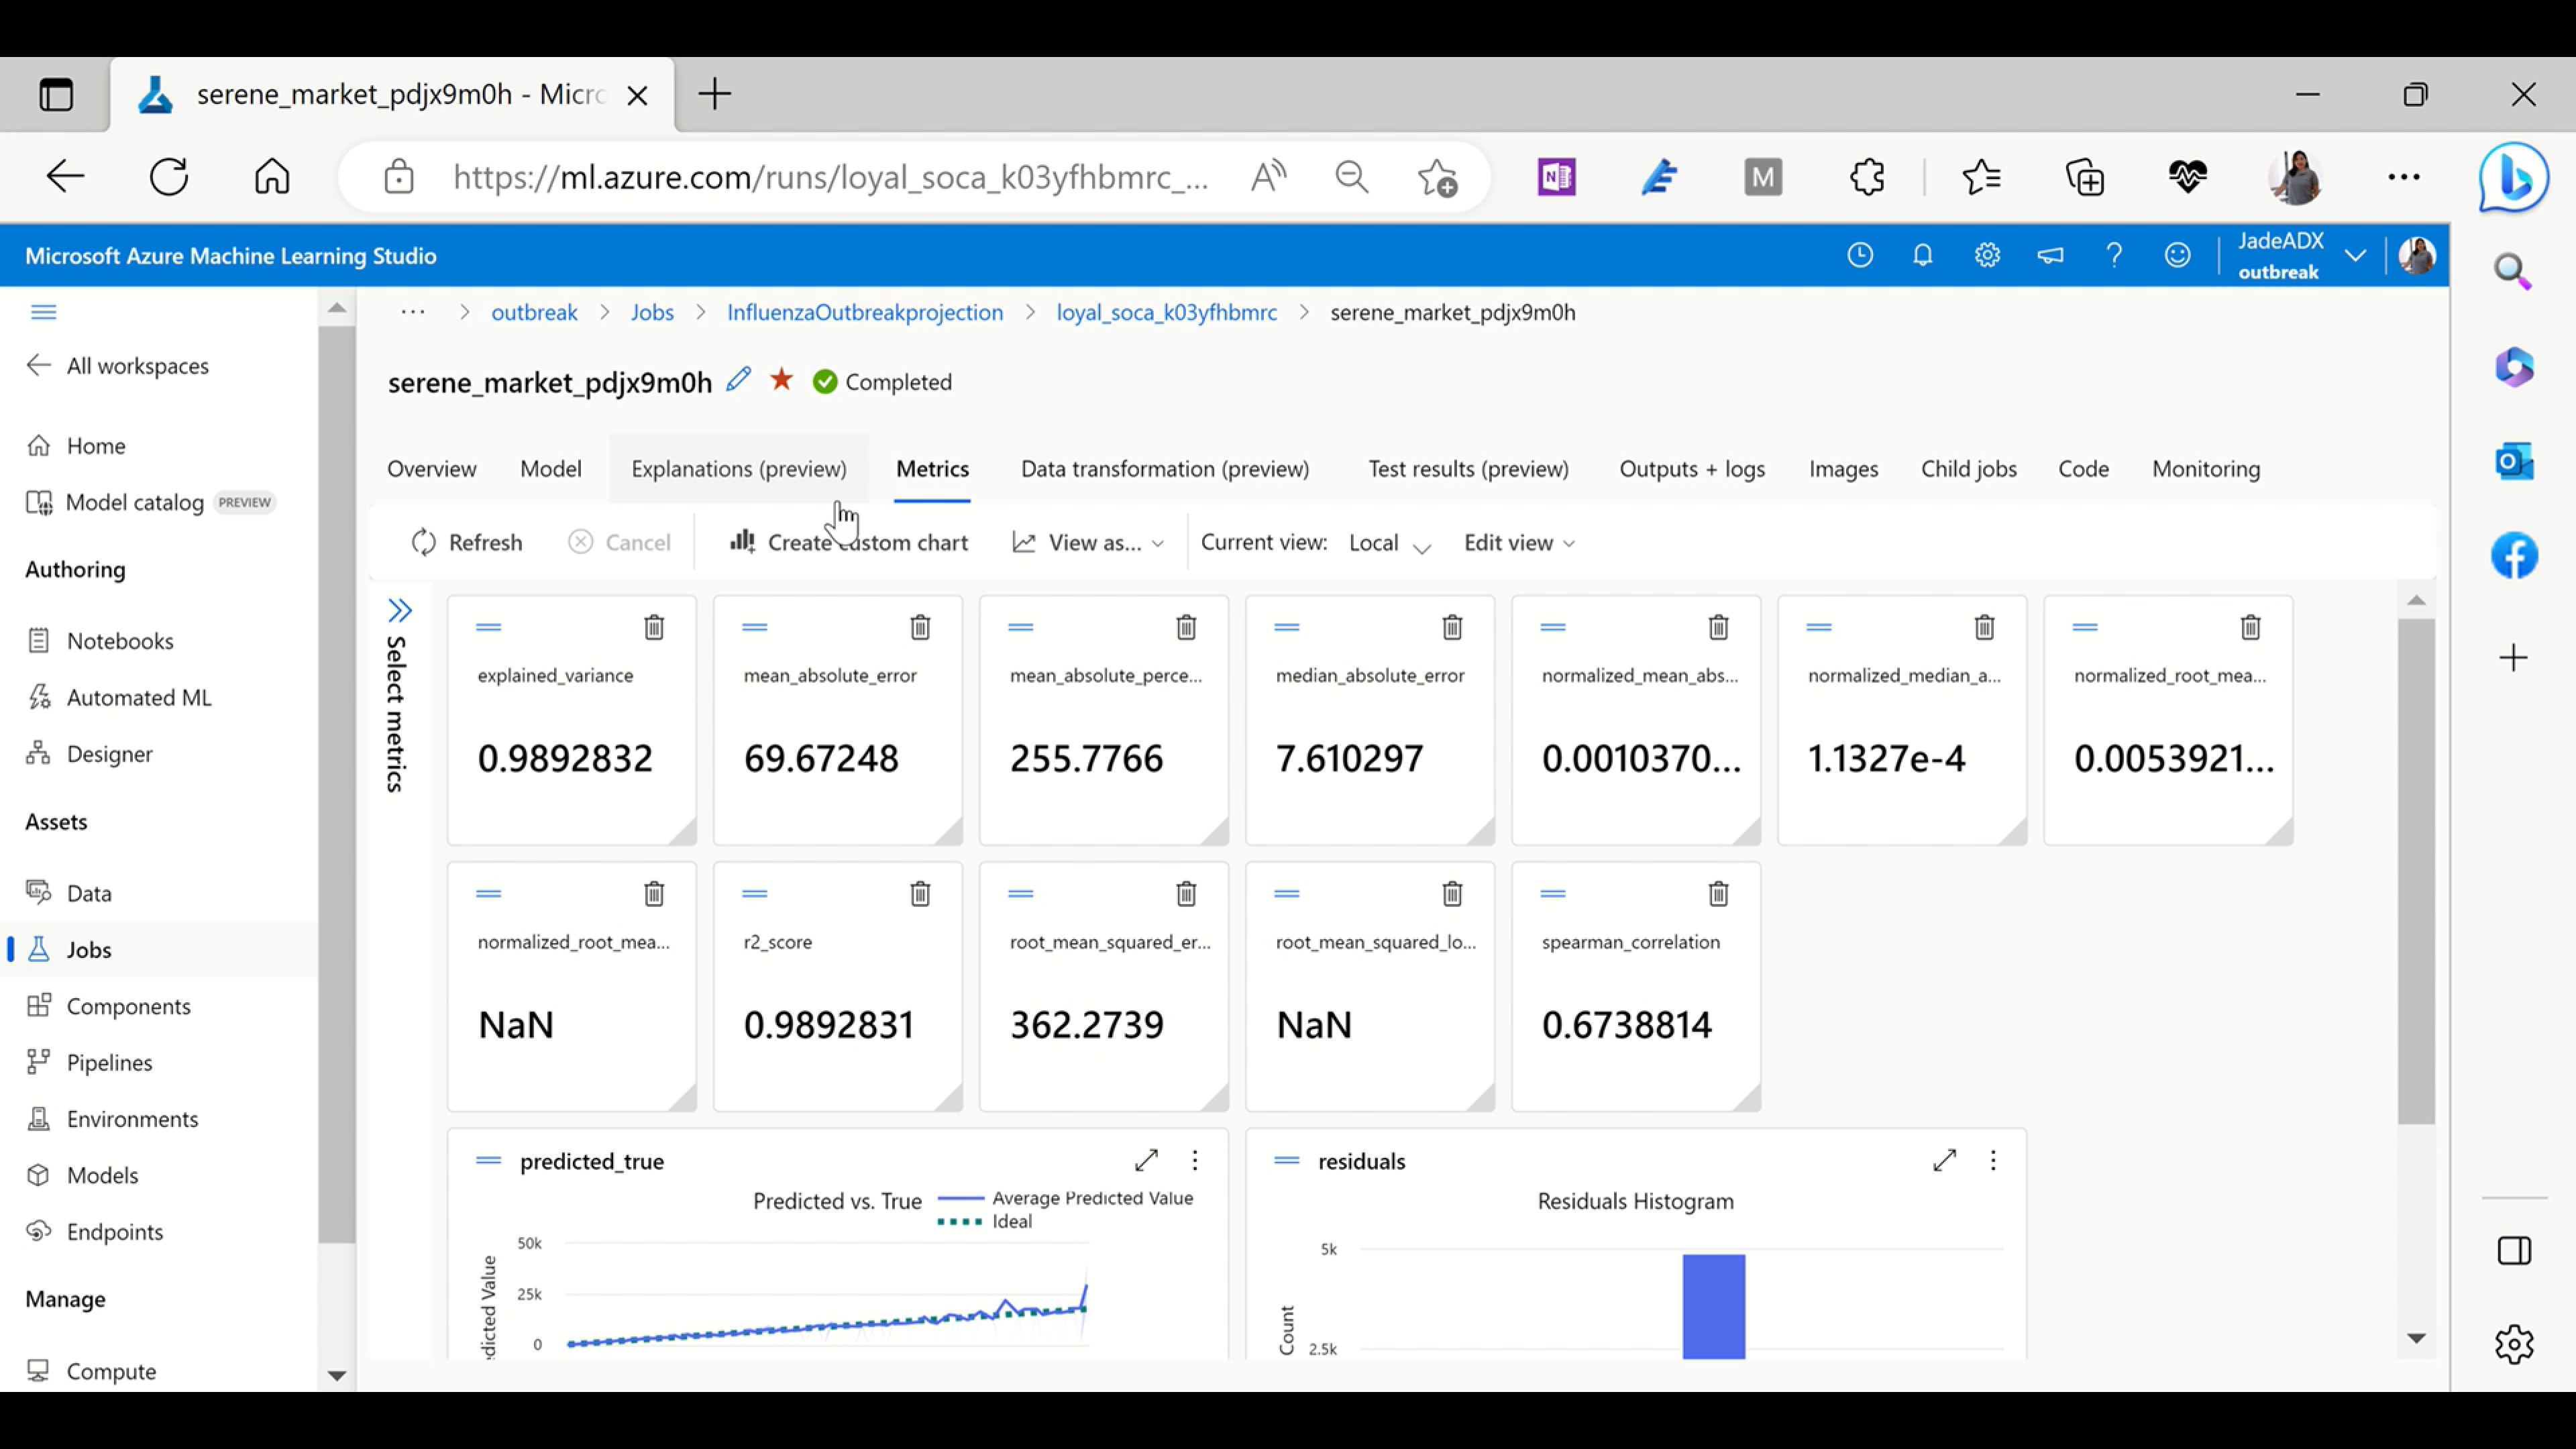Expand the predicted_true chart to full screen
This screenshot has width=2576, height=1449.
(x=1146, y=1160)
